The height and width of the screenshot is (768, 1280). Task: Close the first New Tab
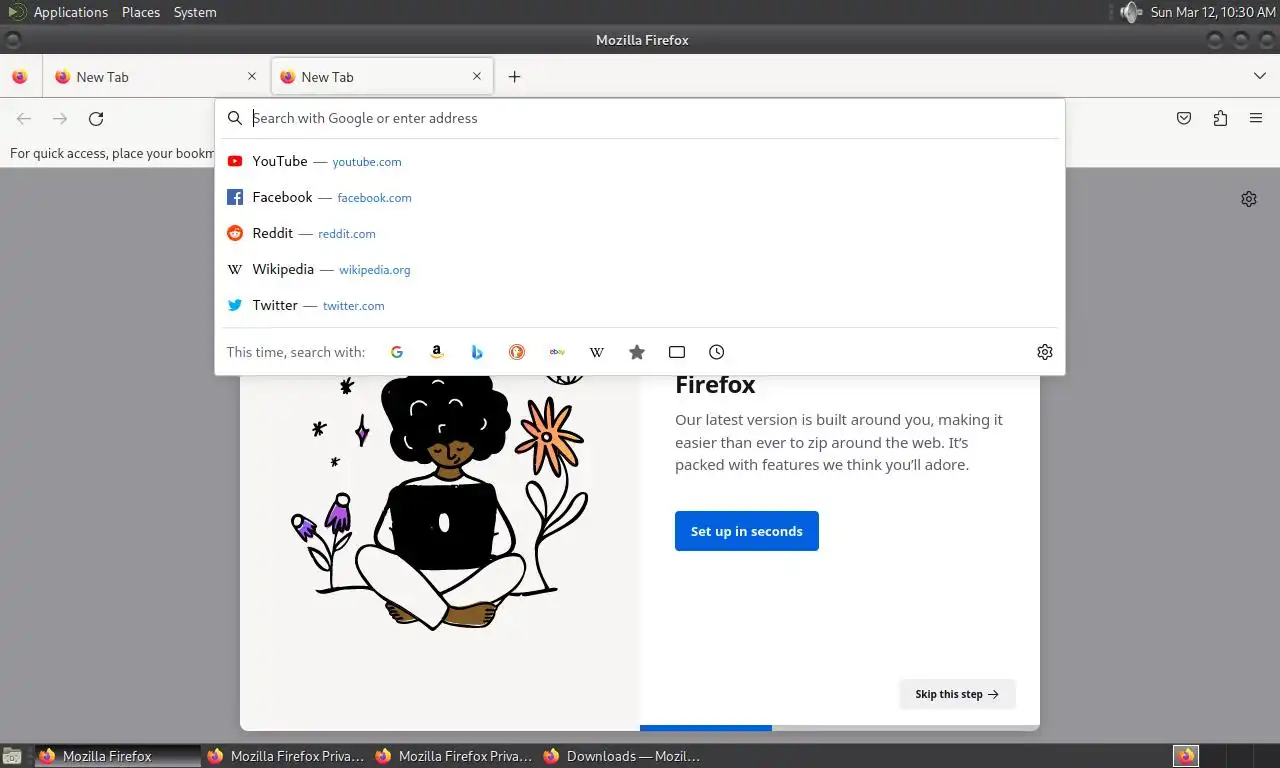pos(252,77)
